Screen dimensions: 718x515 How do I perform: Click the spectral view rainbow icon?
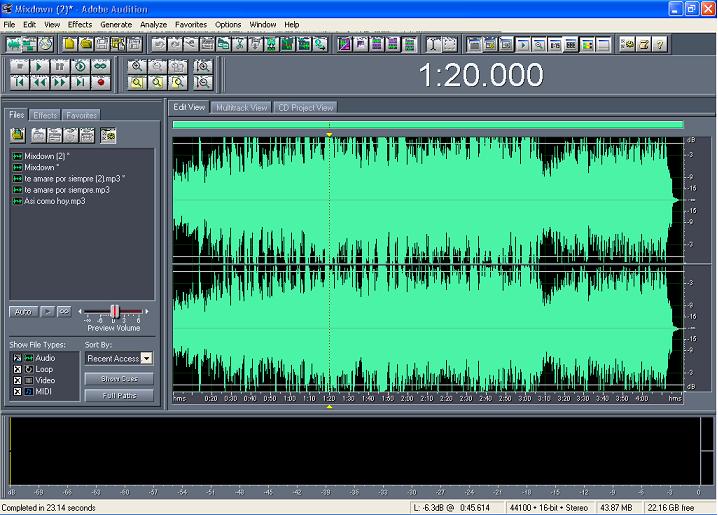pos(587,44)
